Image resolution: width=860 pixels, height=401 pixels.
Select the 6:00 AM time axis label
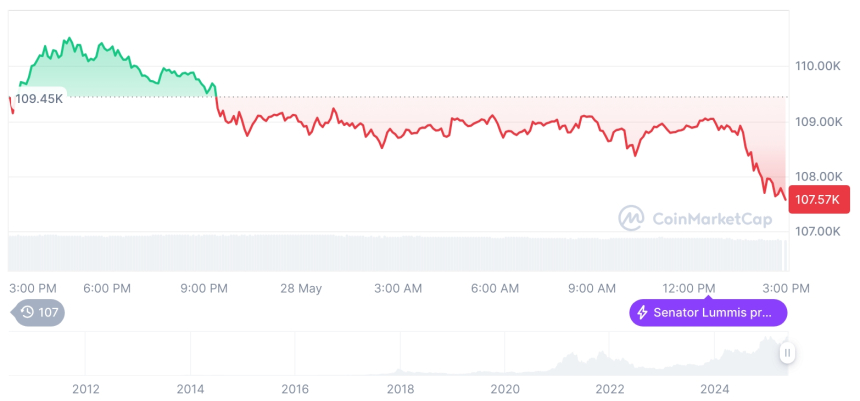pyautogui.click(x=495, y=288)
